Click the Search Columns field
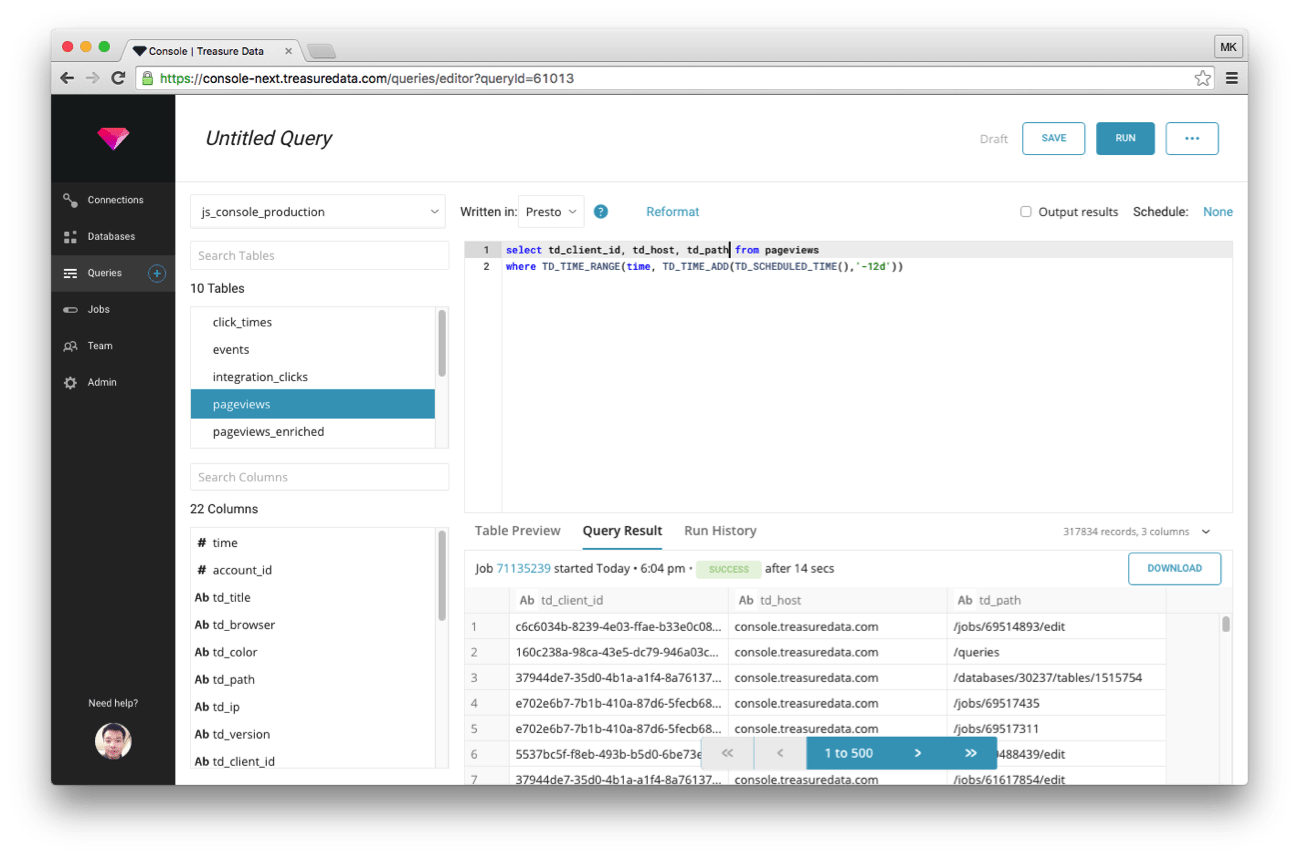Image resolution: width=1300 pixels, height=858 pixels. pyautogui.click(x=320, y=478)
